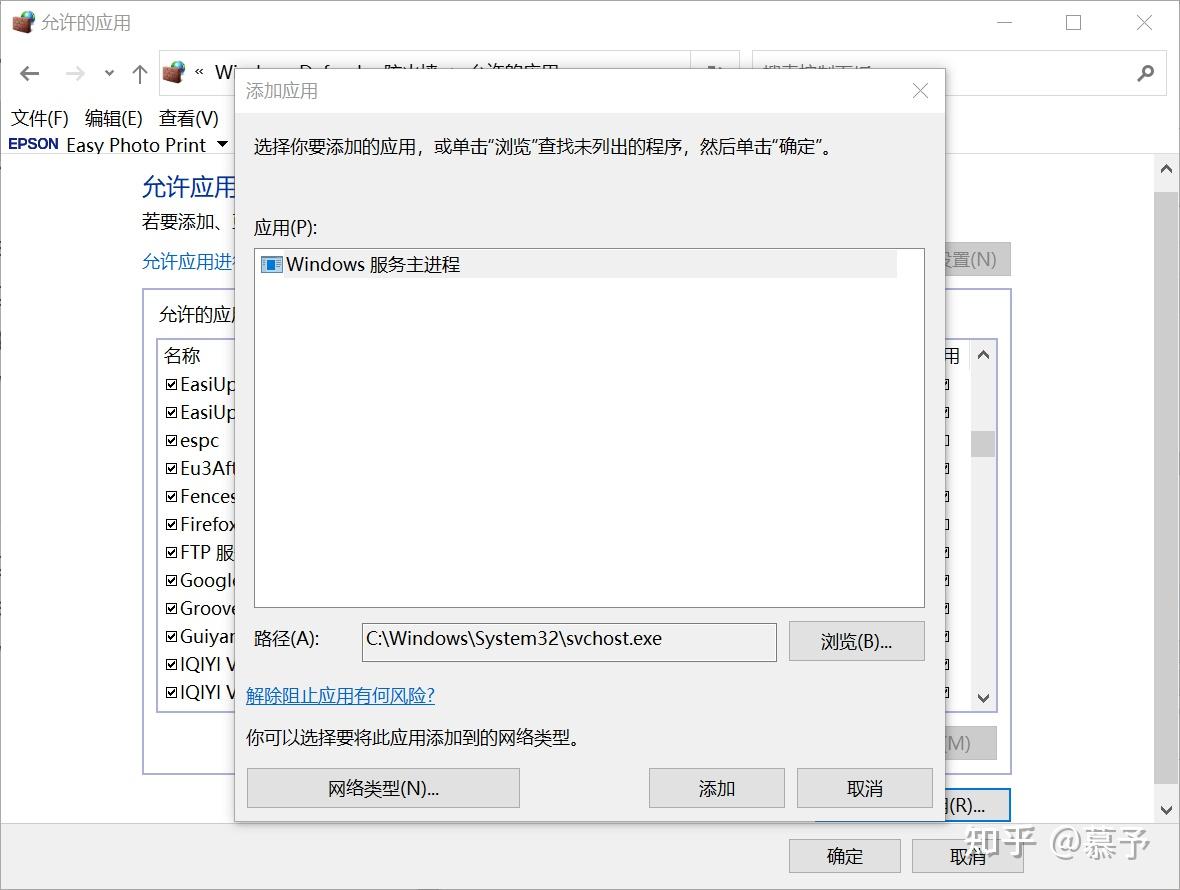Click the main window scroll-up arrow

(1166, 169)
